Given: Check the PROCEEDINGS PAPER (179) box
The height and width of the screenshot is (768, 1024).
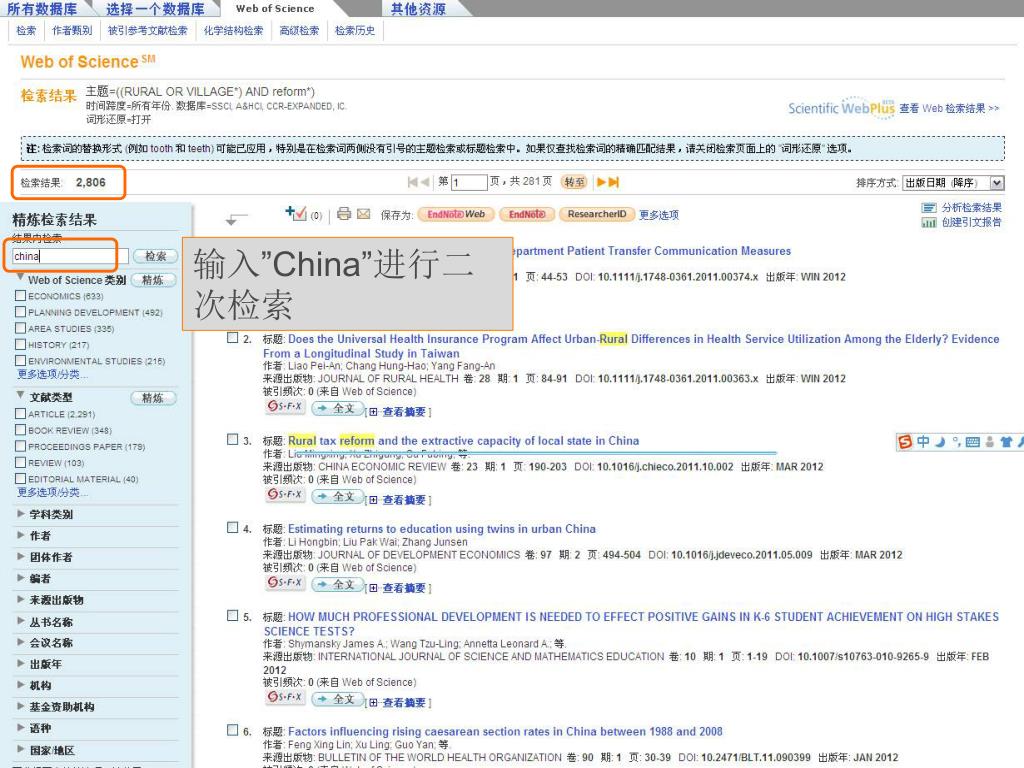Looking at the screenshot, I should coord(20,447).
